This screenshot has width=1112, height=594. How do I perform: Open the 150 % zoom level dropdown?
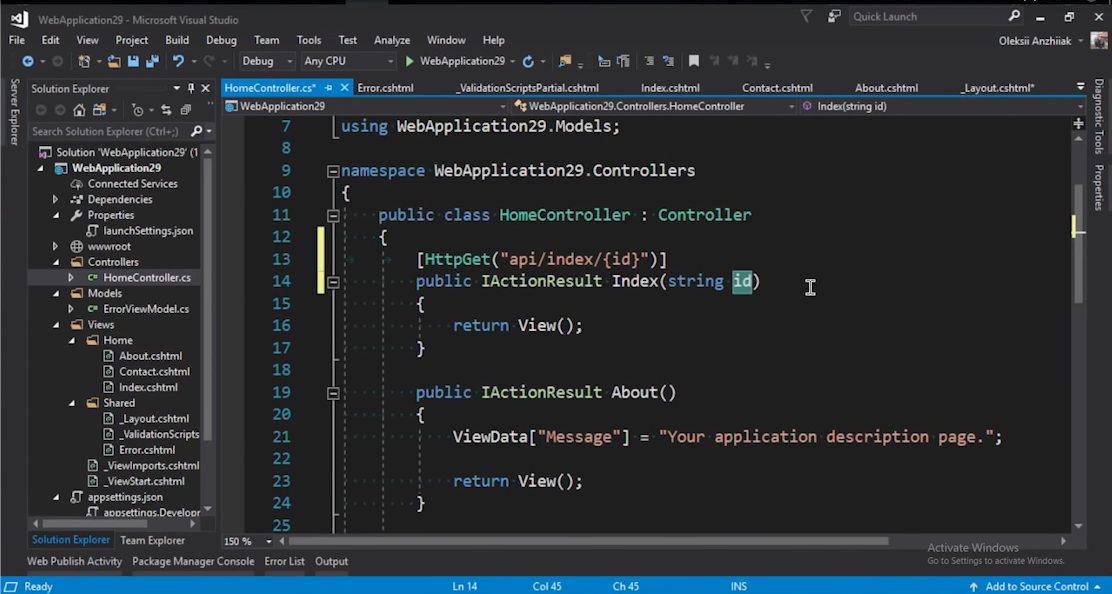coord(249,542)
